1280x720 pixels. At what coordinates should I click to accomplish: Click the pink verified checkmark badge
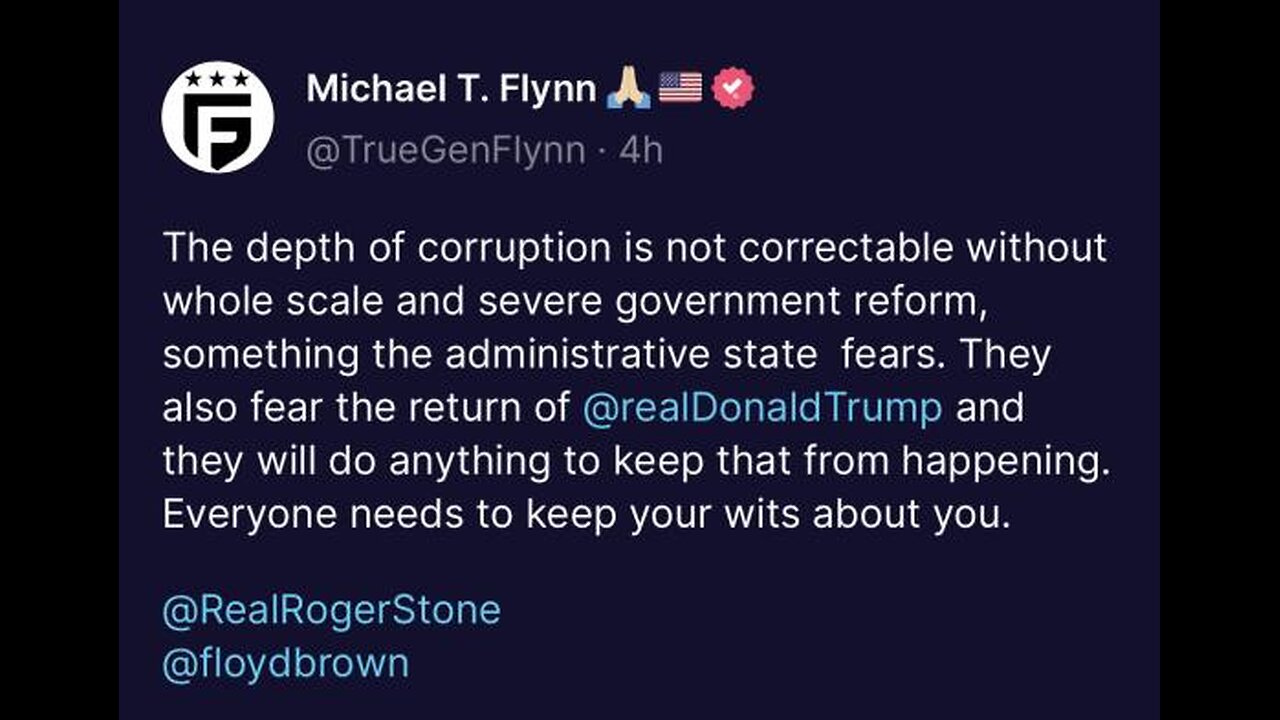click(x=733, y=89)
